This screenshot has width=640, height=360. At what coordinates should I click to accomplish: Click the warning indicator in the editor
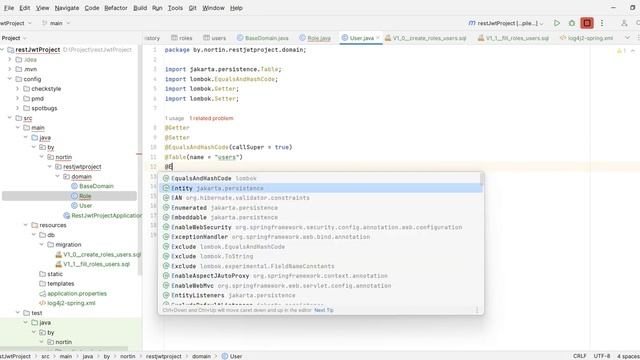[x=620, y=51]
